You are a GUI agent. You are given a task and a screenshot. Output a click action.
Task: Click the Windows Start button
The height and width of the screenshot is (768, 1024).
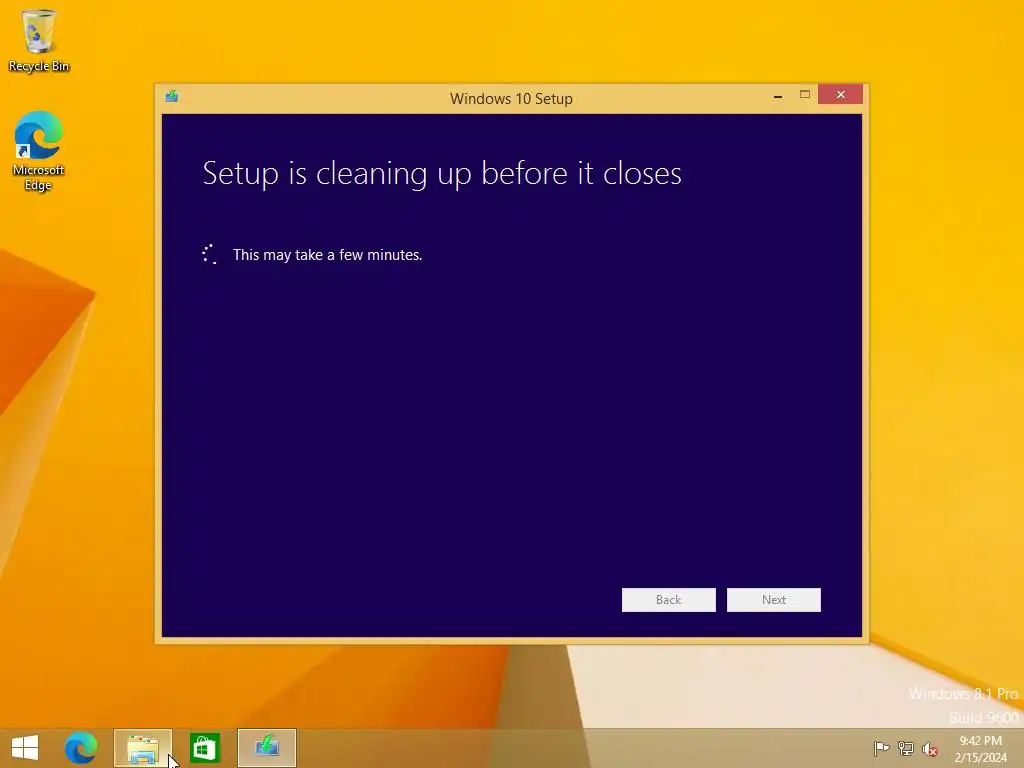[x=25, y=748]
